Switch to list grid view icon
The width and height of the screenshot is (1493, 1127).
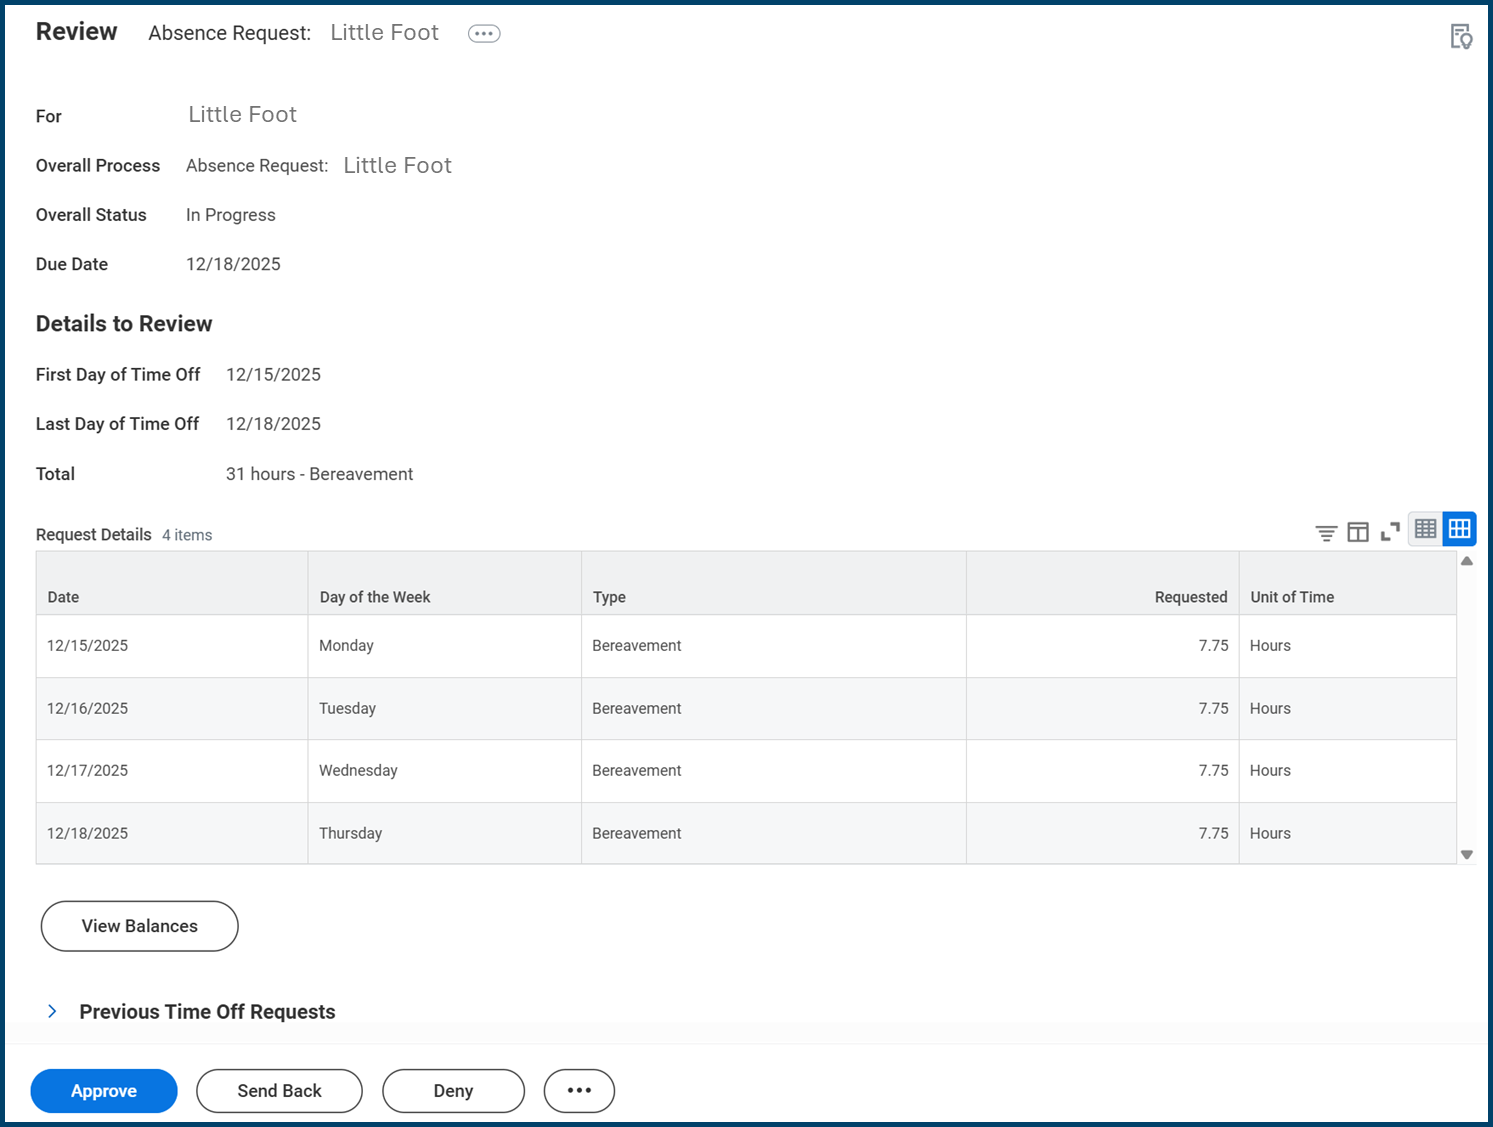(x=1425, y=529)
